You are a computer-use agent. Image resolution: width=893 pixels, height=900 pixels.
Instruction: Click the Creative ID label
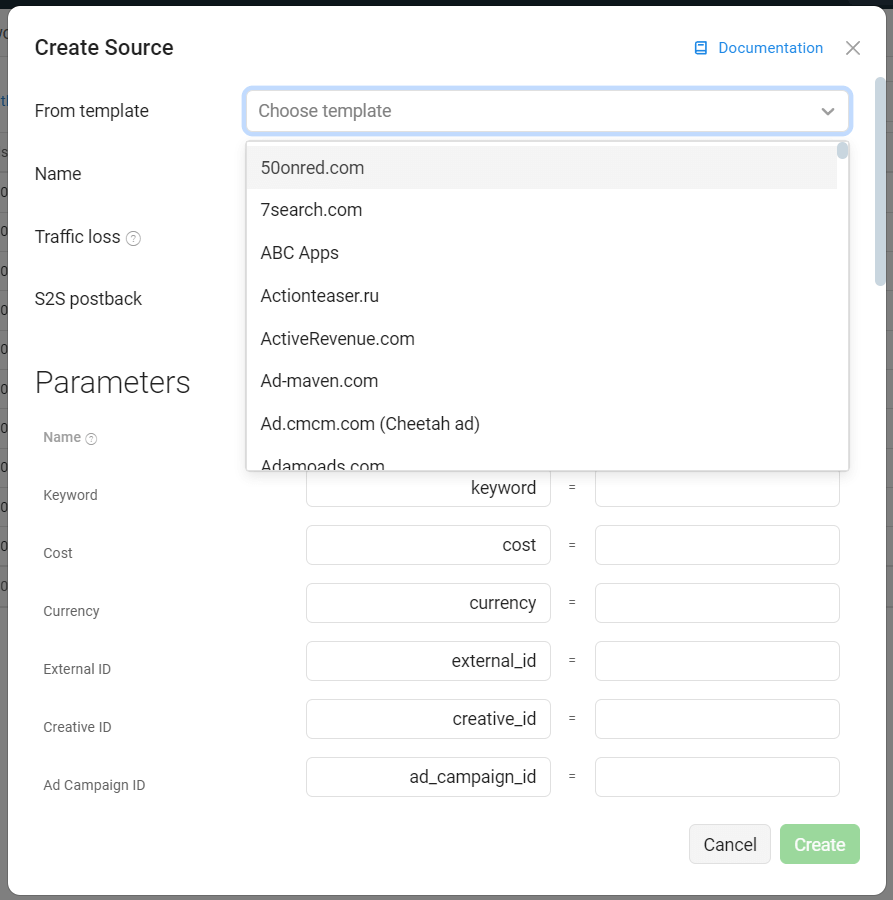pyautogui.click(x=77, y=727)
